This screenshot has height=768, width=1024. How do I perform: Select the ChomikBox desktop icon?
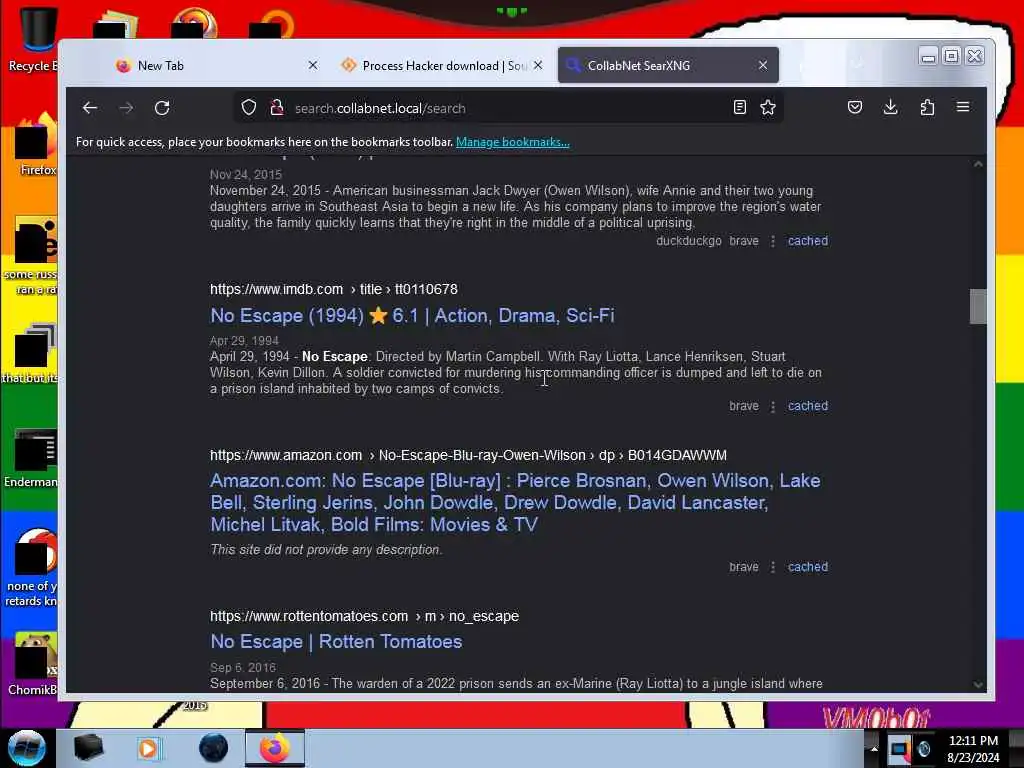(33, 663)
